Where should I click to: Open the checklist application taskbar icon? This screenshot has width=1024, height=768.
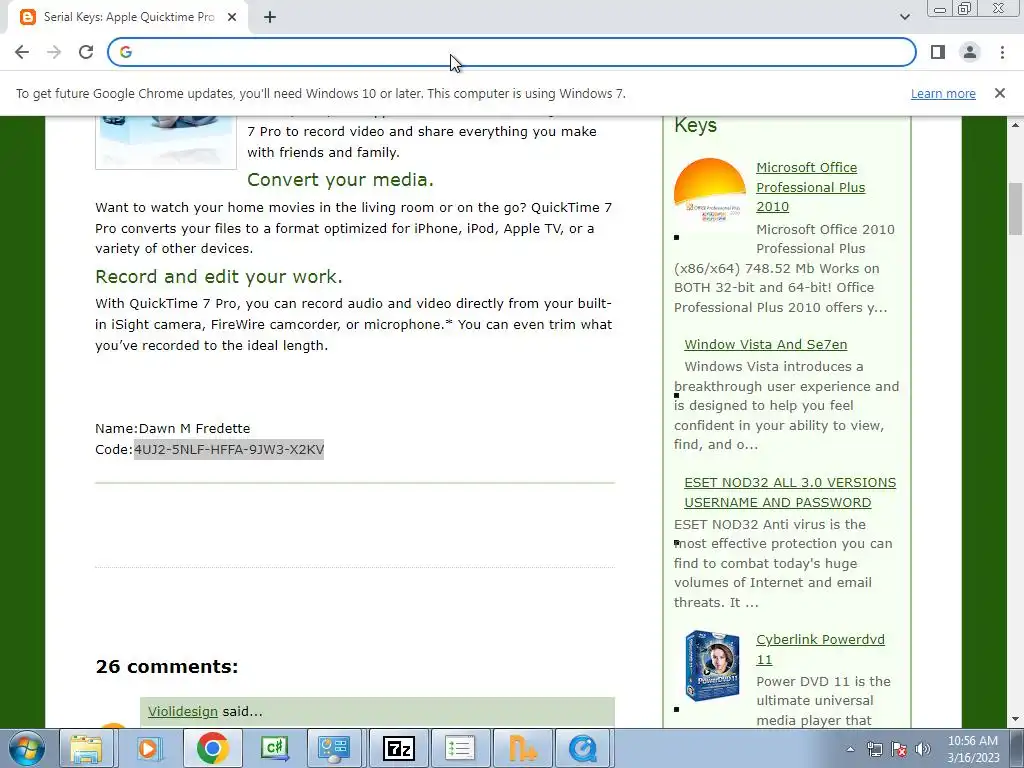pos(460,748)
